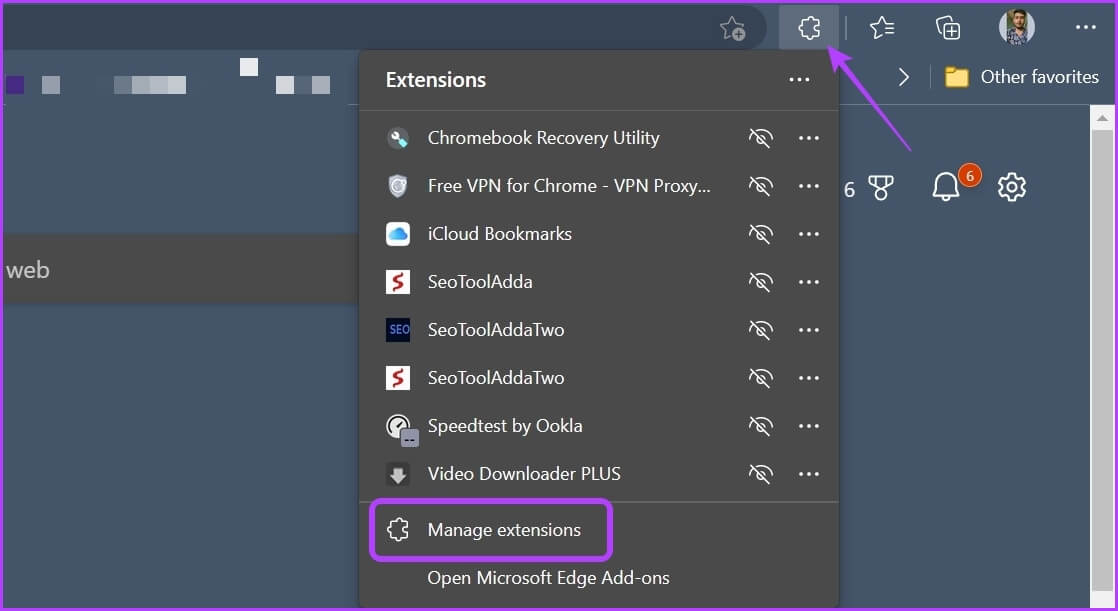This screenshot has width=1118, height=611.
Task: Open more actions for iCloud Bookmarks
Action: click(x=809, y=234)
